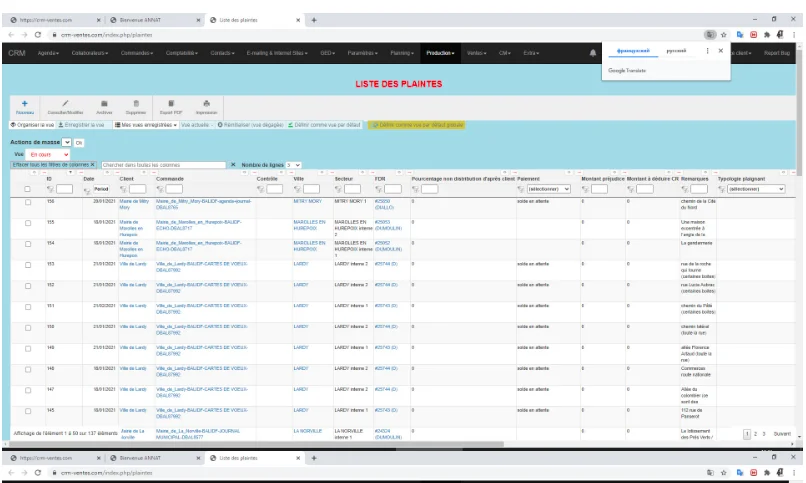Click the Impression printer icon
Screen dimensions: 806x483
(x=206, y=103)
